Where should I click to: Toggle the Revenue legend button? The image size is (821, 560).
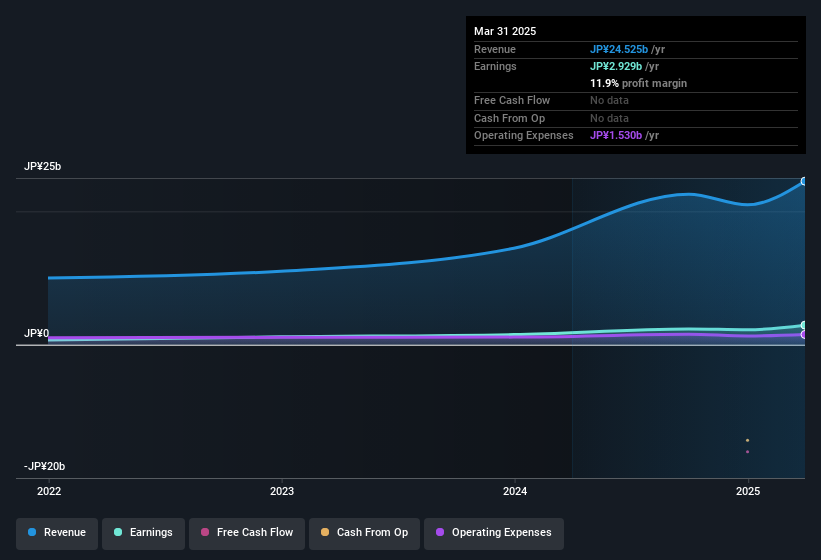click(57, 533)
